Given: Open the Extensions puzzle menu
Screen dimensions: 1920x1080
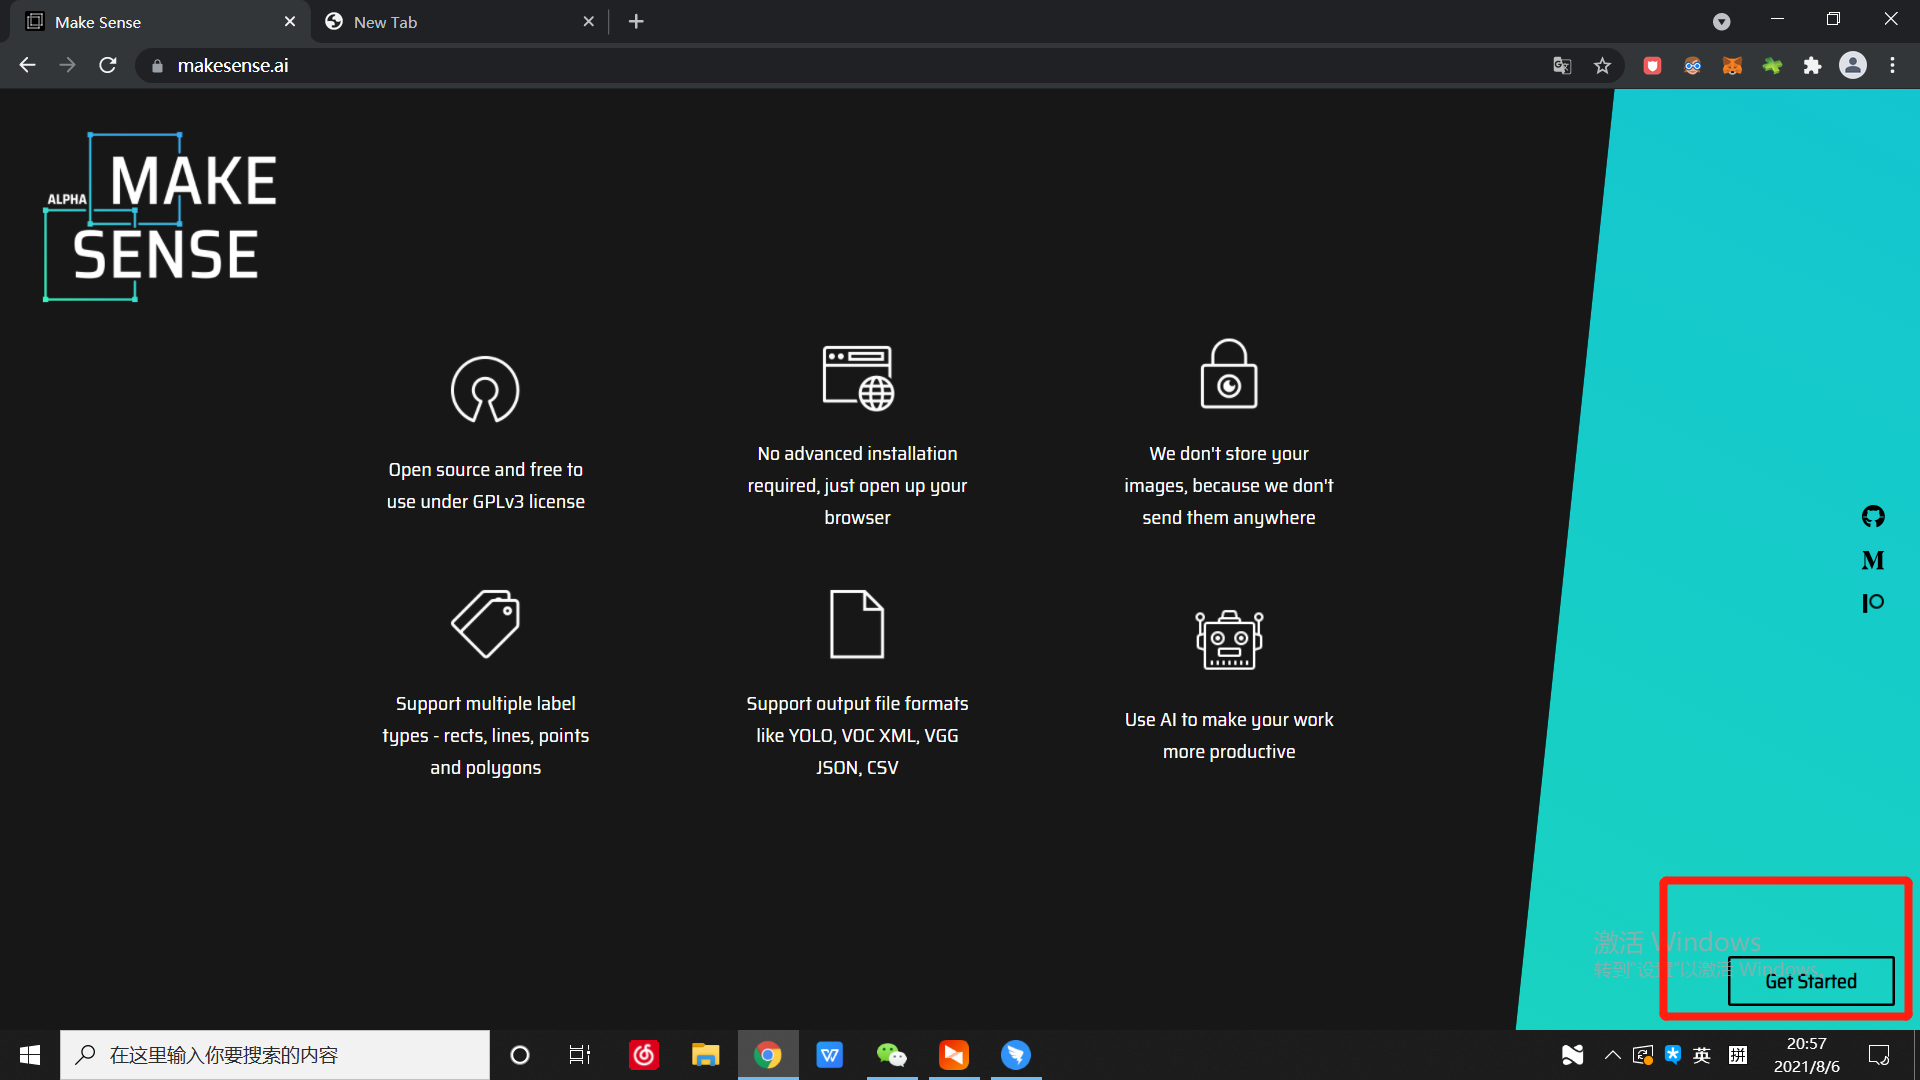Looking at the screenshot, I should [1812, 66].
